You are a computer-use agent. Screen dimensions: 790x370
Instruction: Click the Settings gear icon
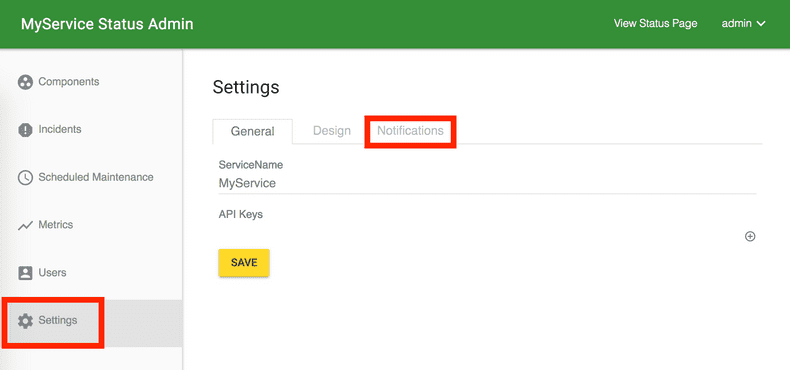pos(25,321)
